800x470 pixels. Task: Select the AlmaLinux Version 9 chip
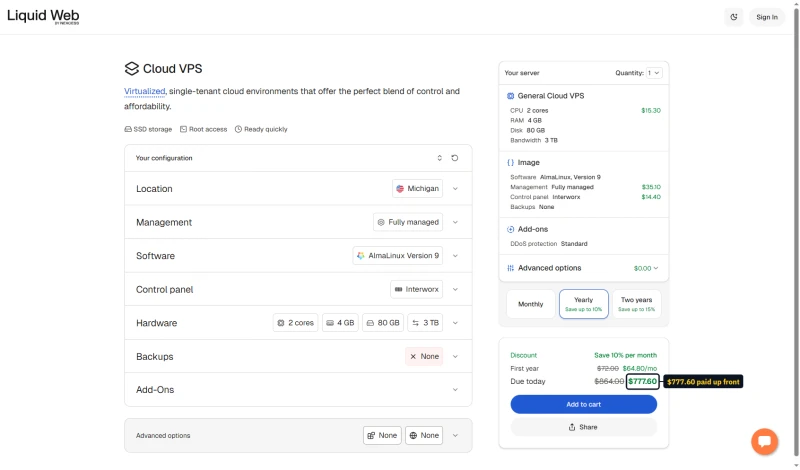point(398,256)
